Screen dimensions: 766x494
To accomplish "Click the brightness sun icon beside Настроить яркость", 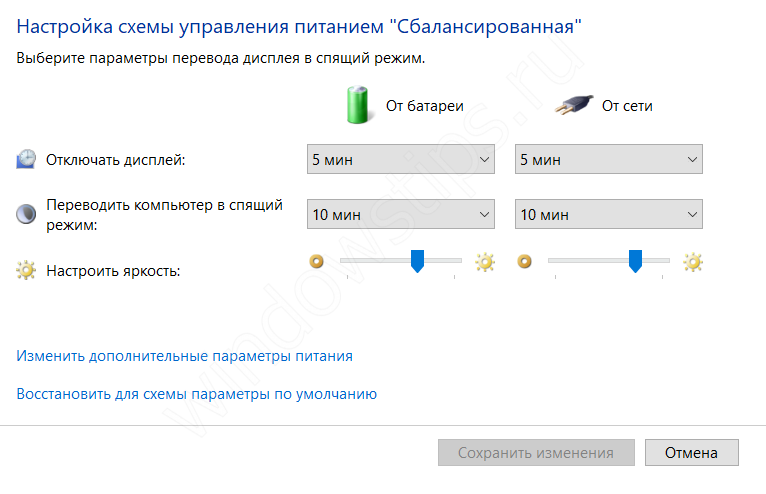I will (x=27, y=270).
